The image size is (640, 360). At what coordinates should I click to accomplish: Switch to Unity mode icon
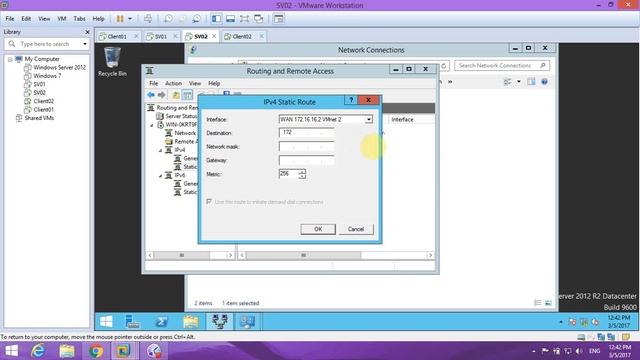point(258,19)
